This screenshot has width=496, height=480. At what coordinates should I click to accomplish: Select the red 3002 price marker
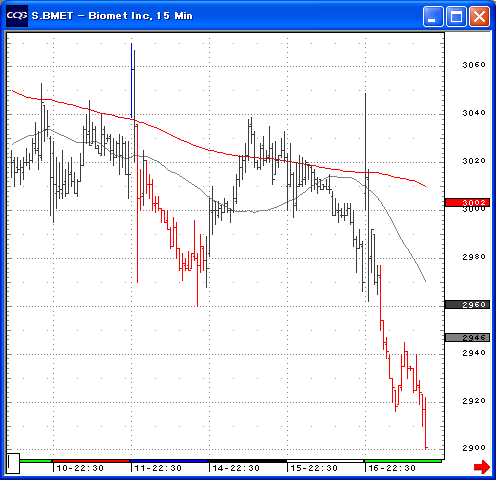[467, 202]
